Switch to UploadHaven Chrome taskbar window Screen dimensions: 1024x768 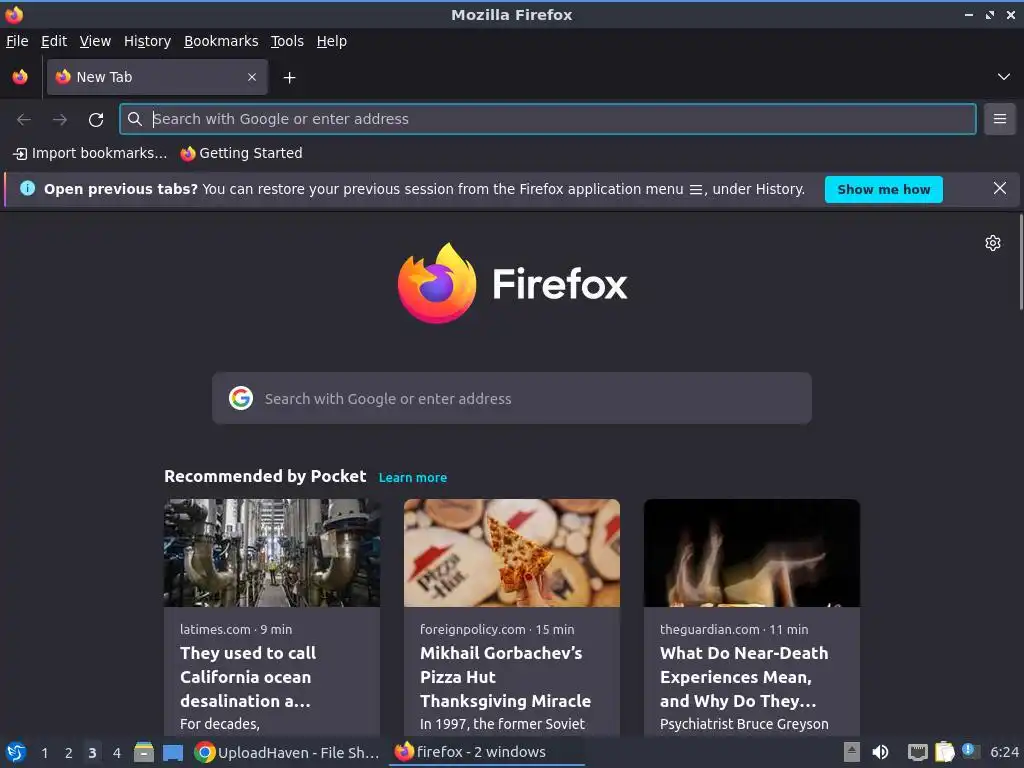pyautogui.click(x=287, y=752)
